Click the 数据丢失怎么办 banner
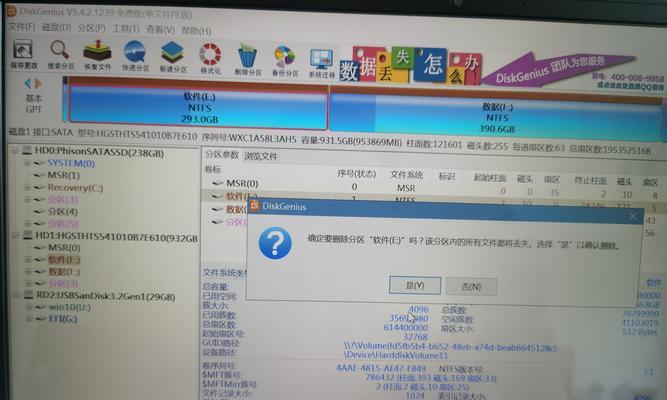The image size is (667, 400). pos(410,65)
